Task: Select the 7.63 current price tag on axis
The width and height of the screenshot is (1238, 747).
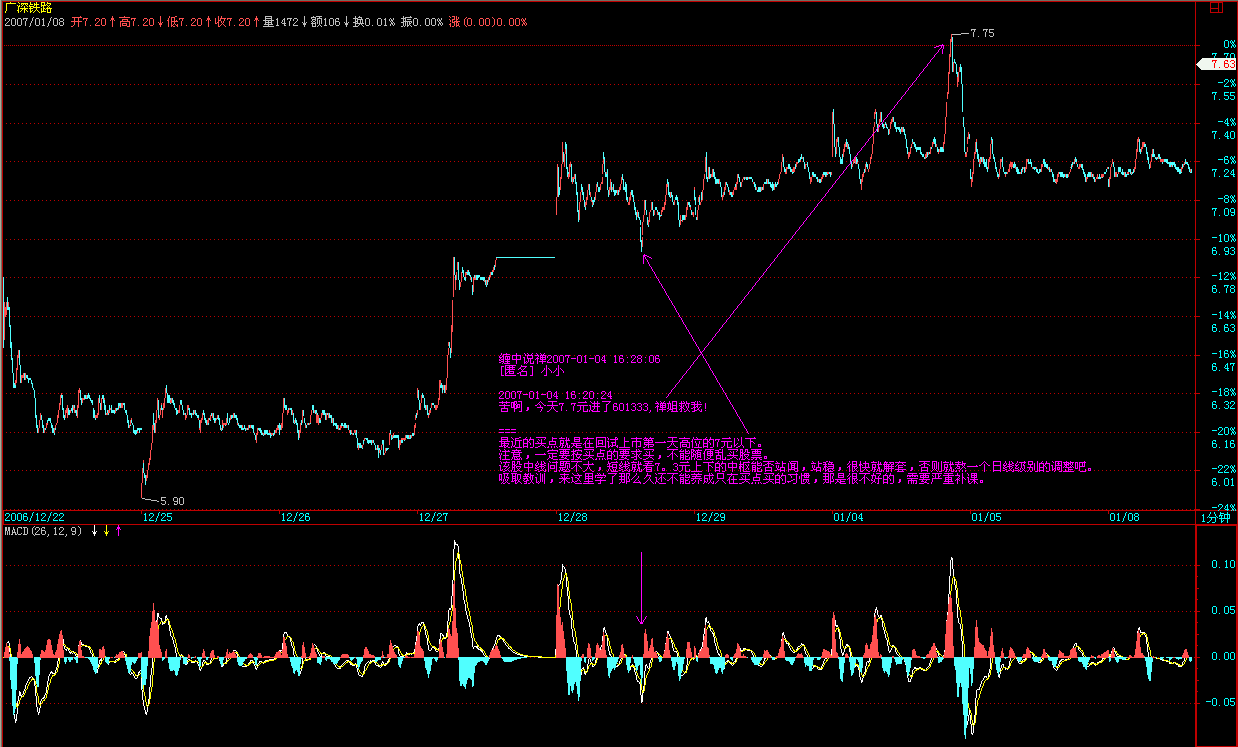Action: [1220, 64]
